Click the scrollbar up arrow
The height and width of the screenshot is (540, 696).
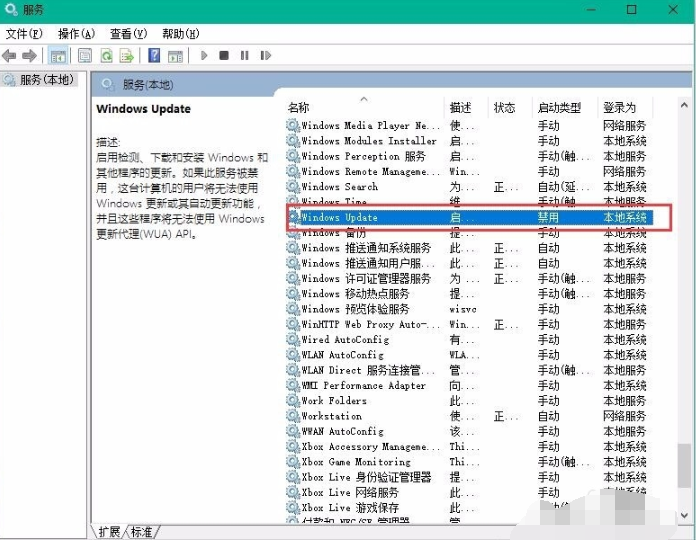pos(684,105)
